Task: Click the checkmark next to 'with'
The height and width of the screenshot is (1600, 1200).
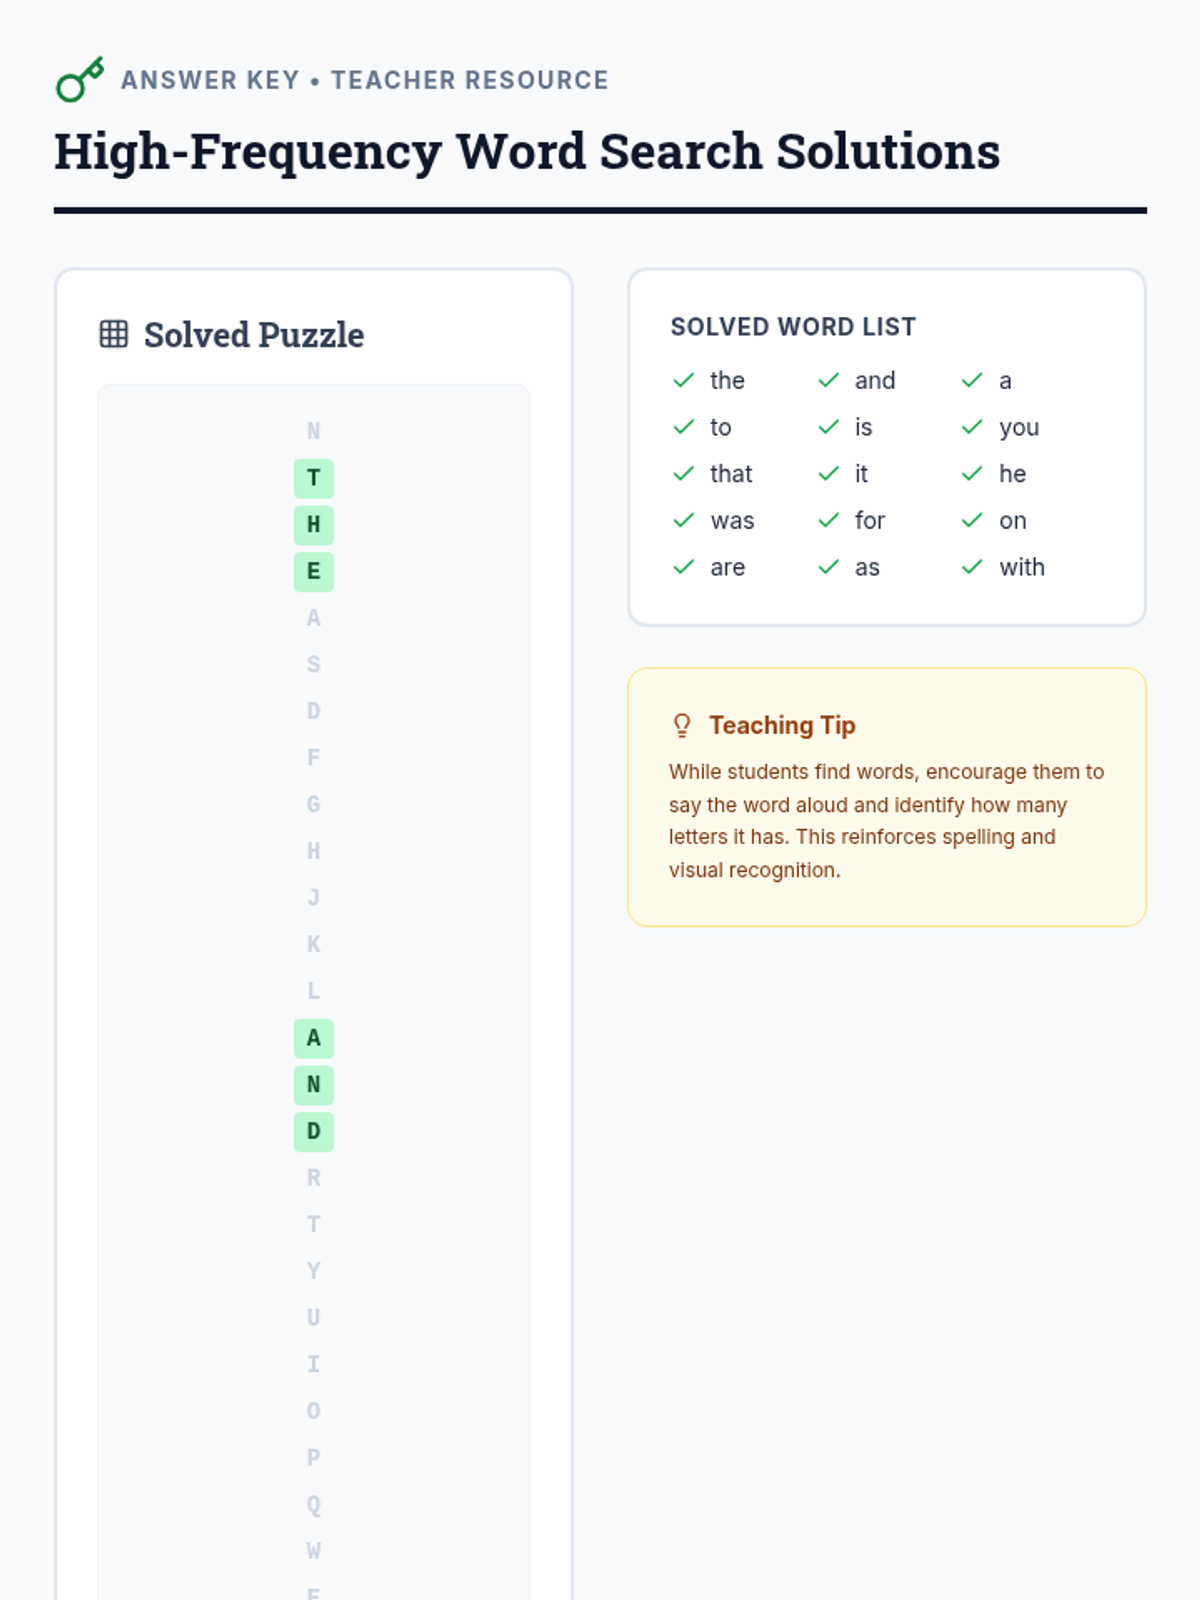Action: point(972,567)
